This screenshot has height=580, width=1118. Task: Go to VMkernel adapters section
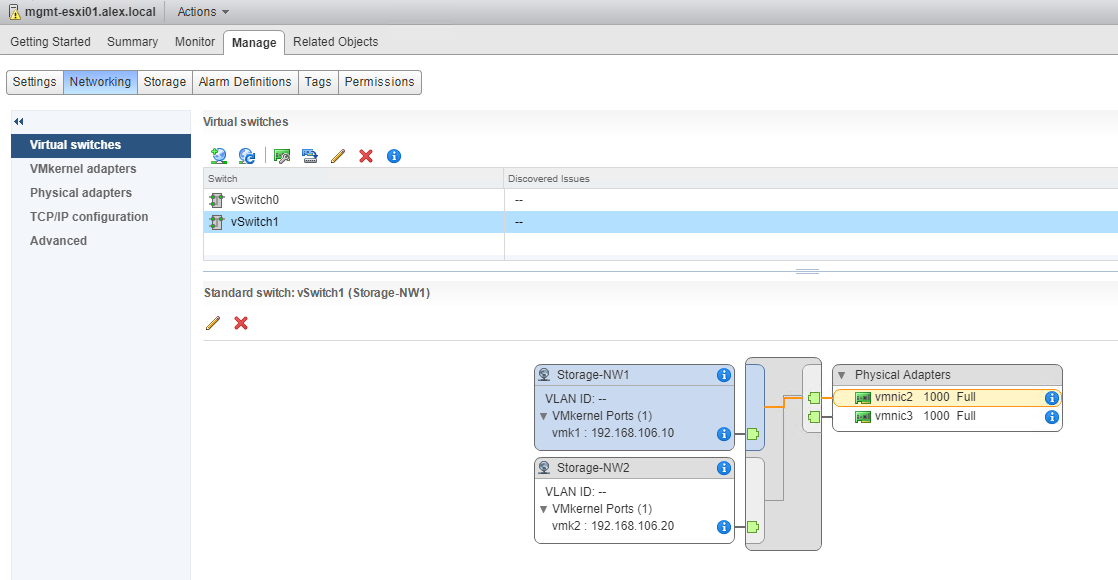[83, 169]
